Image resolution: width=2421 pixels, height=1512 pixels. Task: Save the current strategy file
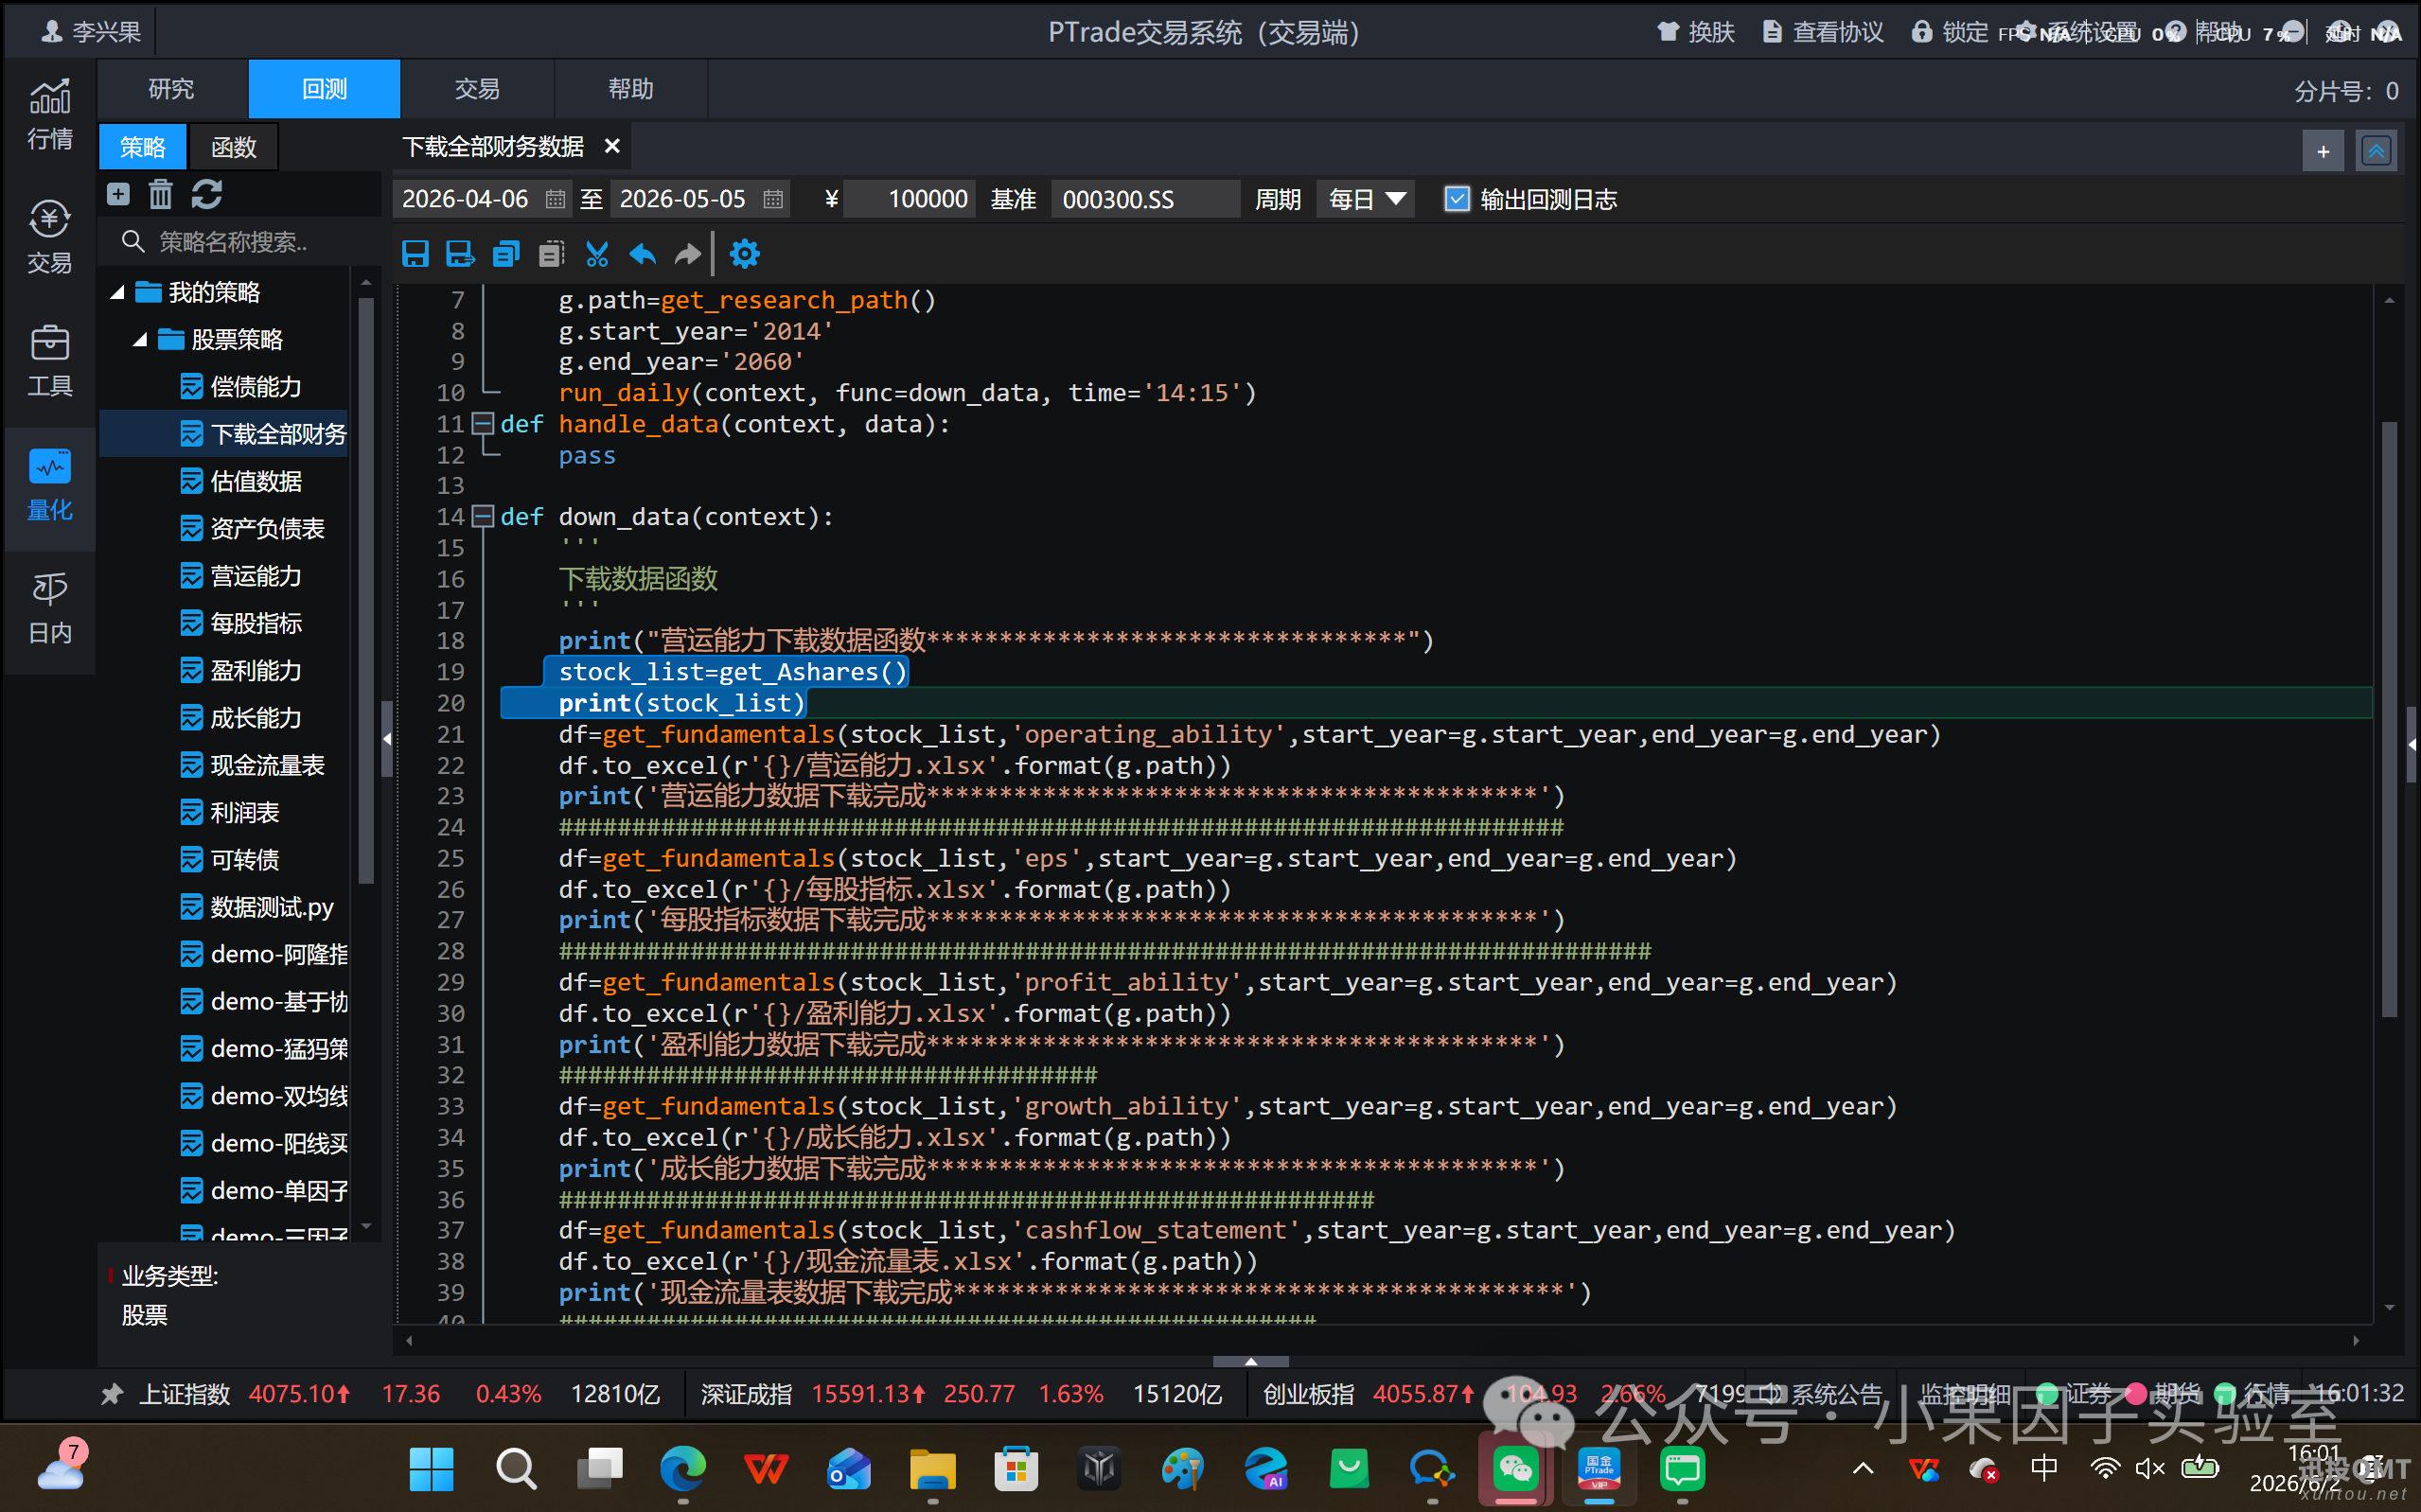tap(415, 254)
